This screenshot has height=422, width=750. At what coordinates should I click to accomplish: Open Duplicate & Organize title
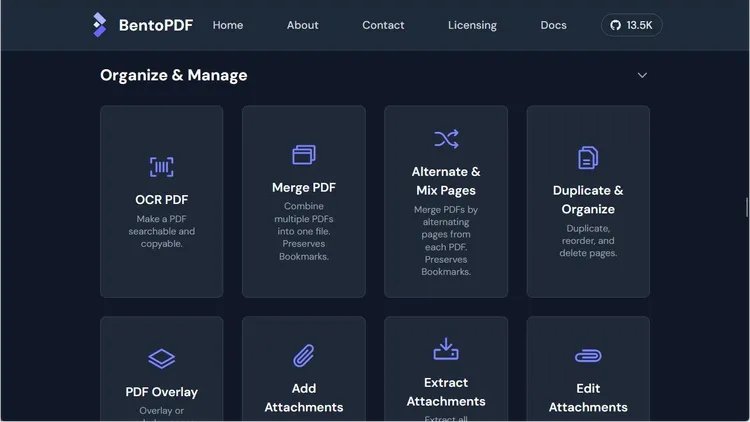[x=588, y=200]
